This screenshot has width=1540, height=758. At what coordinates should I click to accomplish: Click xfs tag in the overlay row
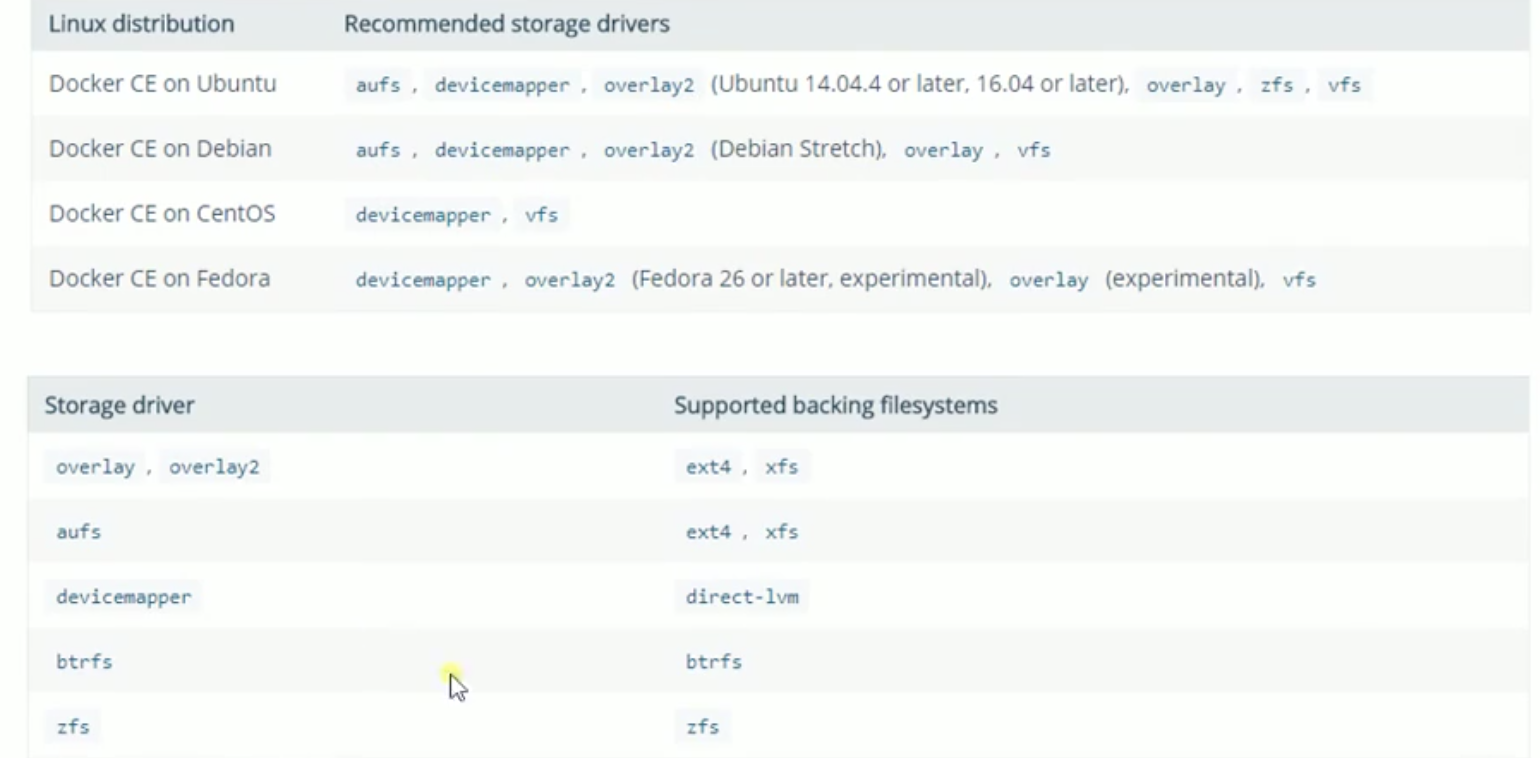click(x=782, y=467)
